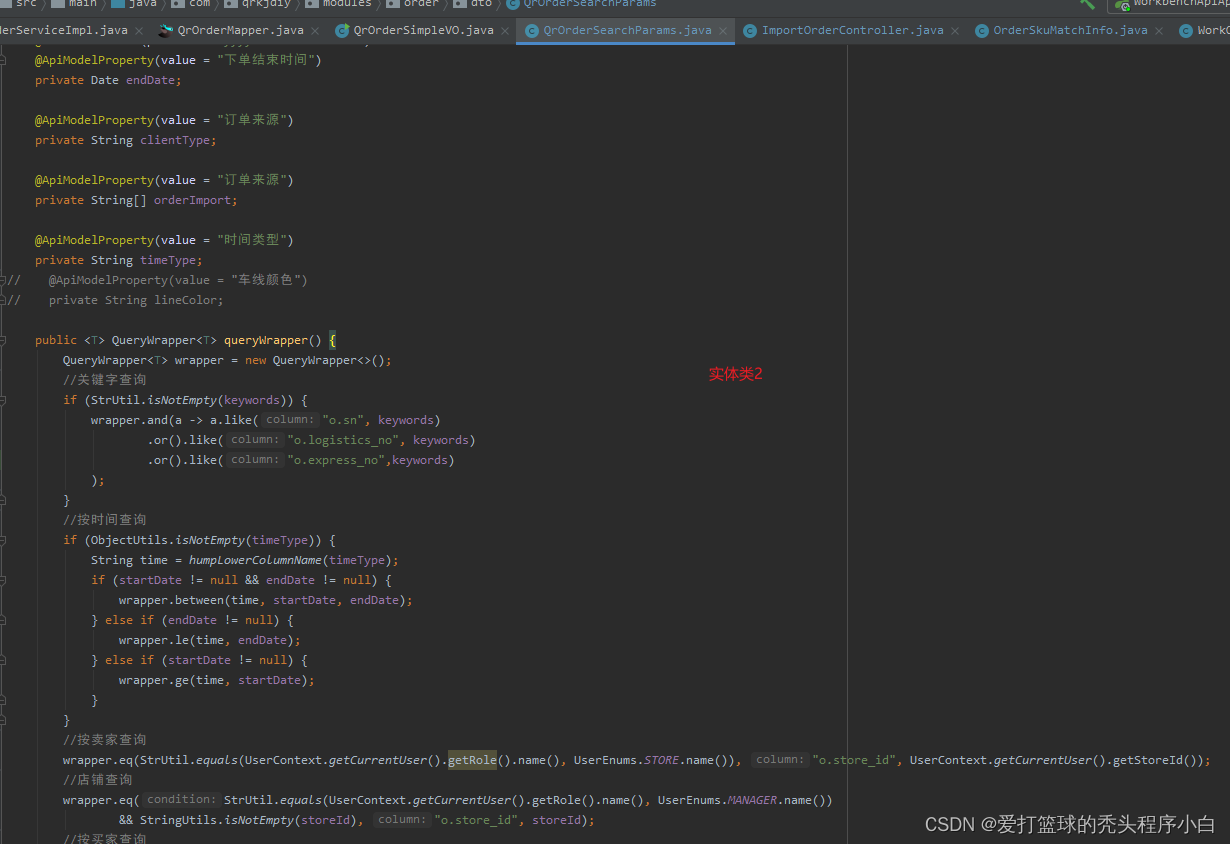The width and height of the screenshot is (1230, 844).
Task: Click the //关键字查询 comment
Action: click(104, 380)
